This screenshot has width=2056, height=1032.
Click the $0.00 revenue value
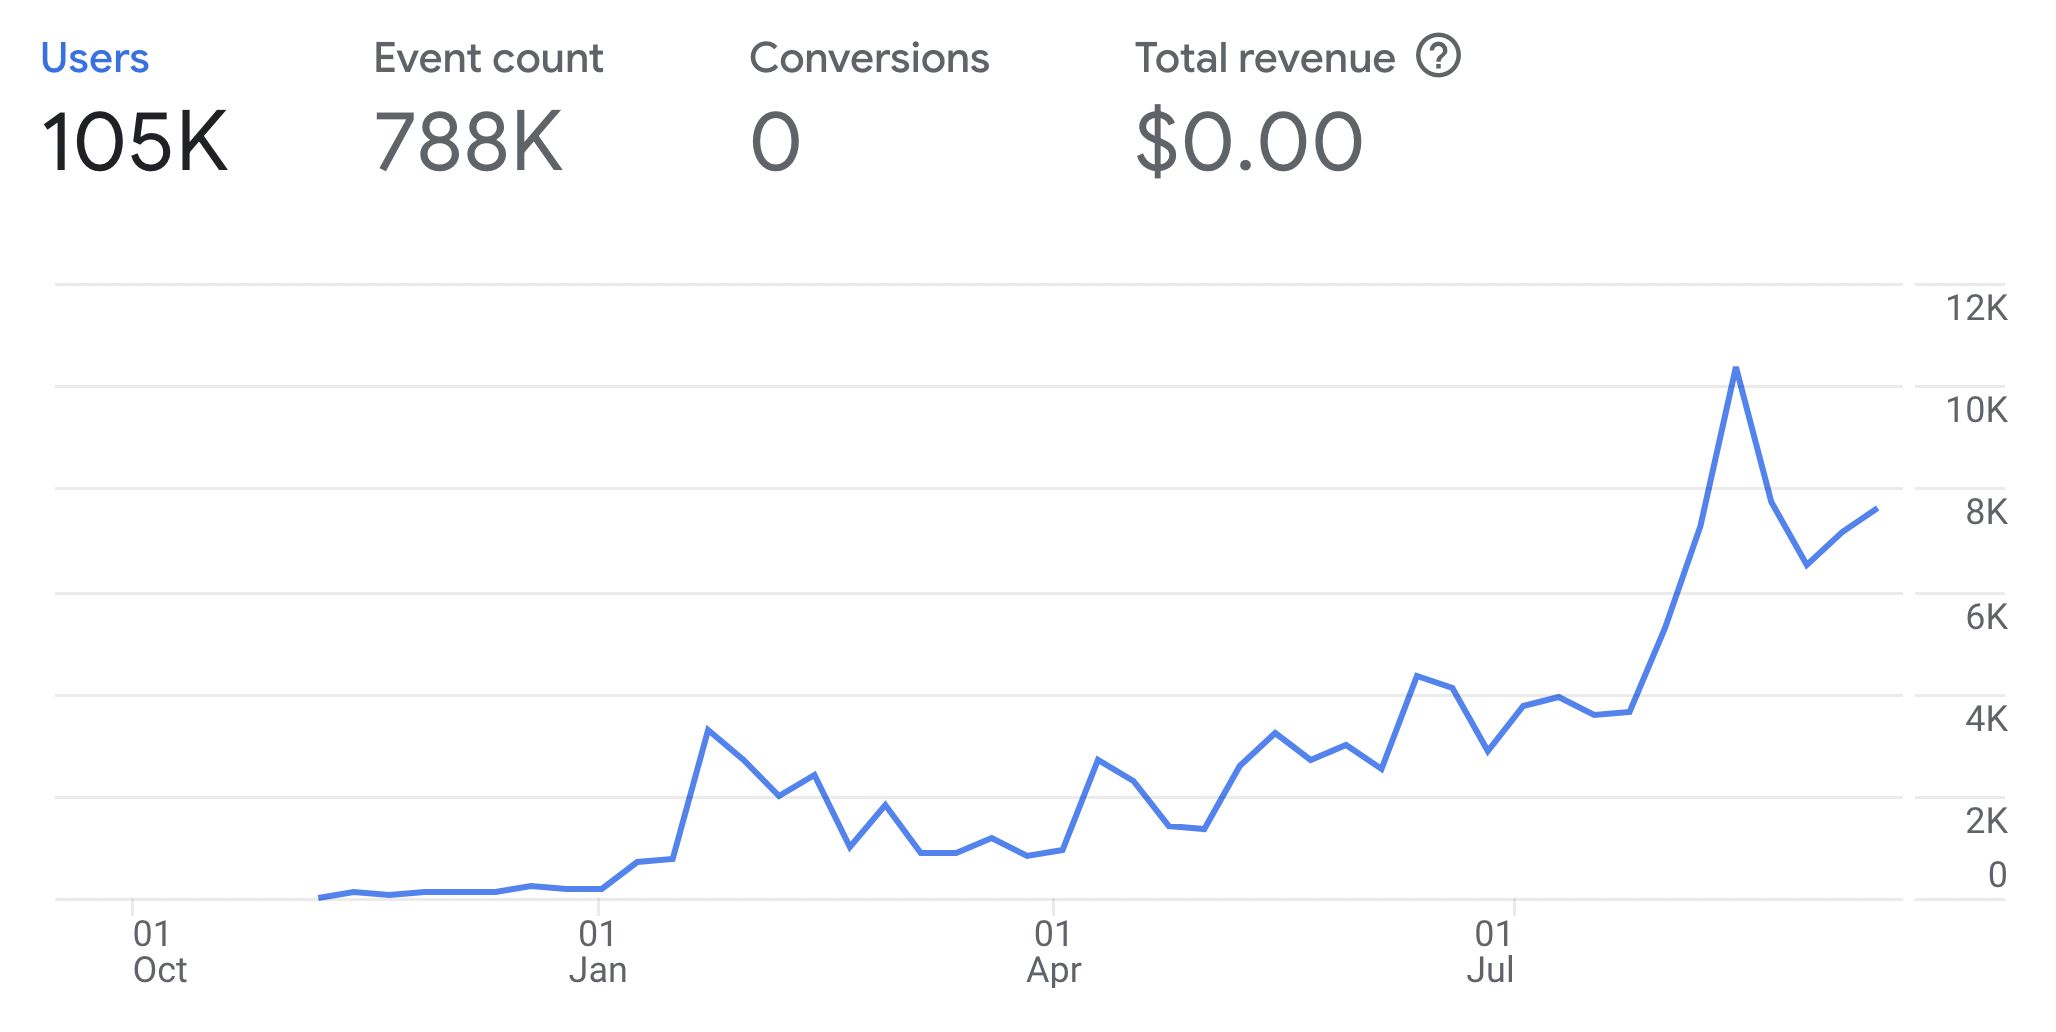[x=1249, y=142]
